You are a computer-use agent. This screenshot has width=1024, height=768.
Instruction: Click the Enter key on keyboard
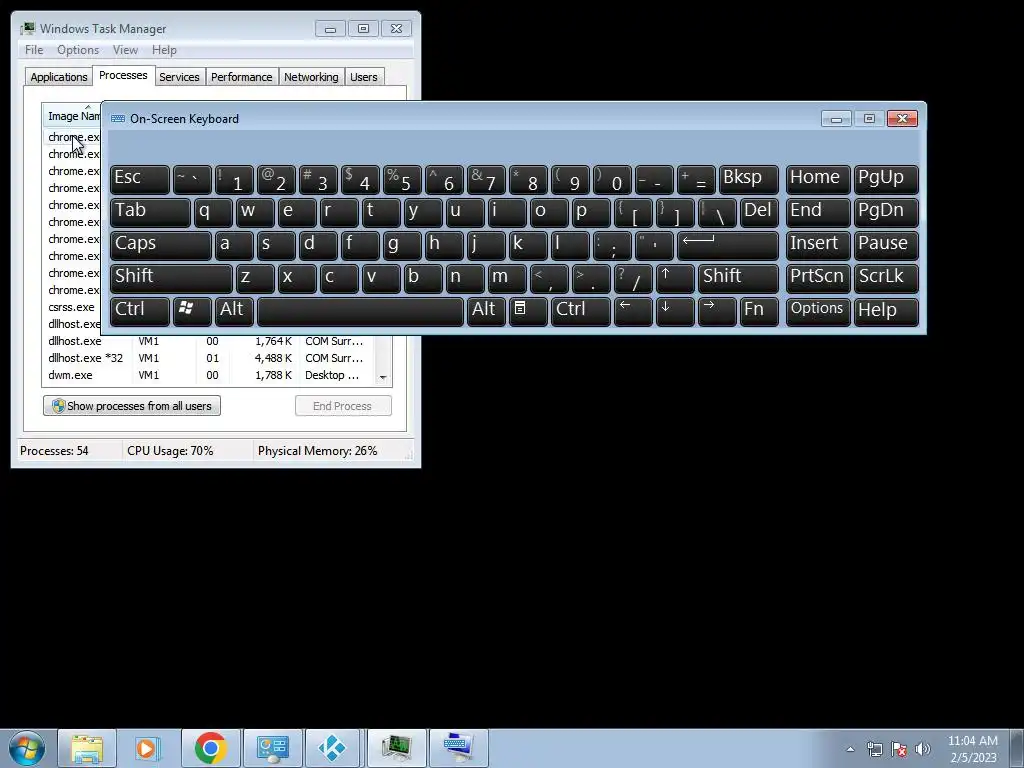click(728, 246)
